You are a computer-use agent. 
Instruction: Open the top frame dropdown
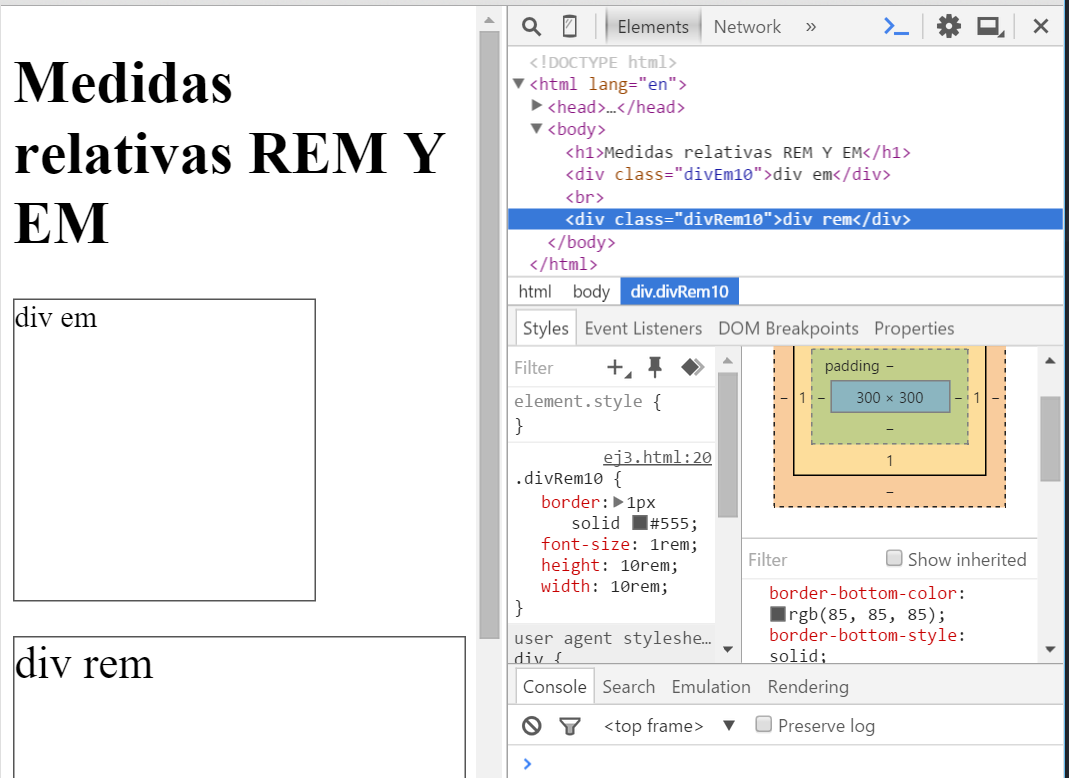[655, 725]
